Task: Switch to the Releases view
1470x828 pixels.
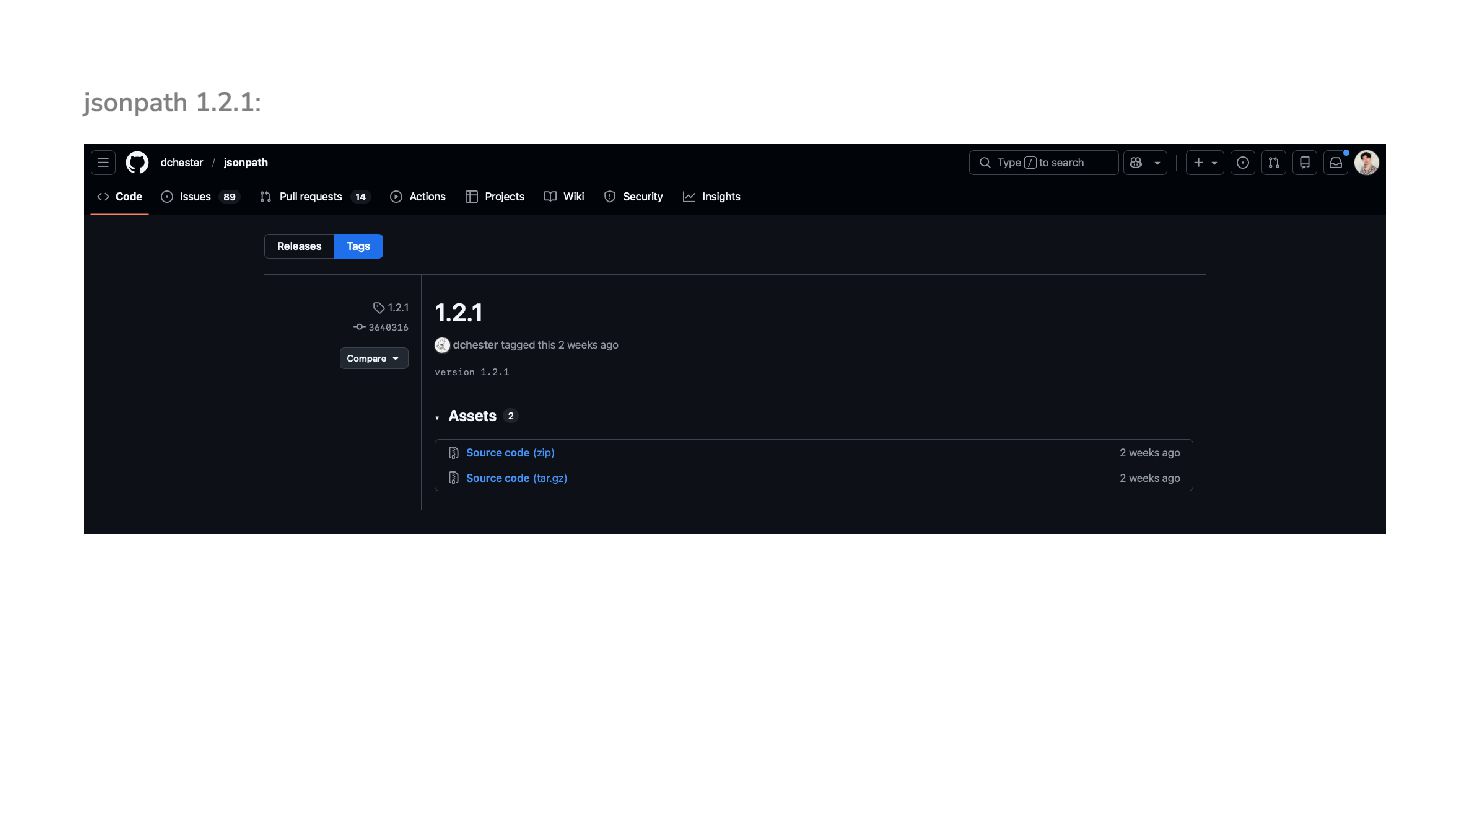Action: pos(299,246)
